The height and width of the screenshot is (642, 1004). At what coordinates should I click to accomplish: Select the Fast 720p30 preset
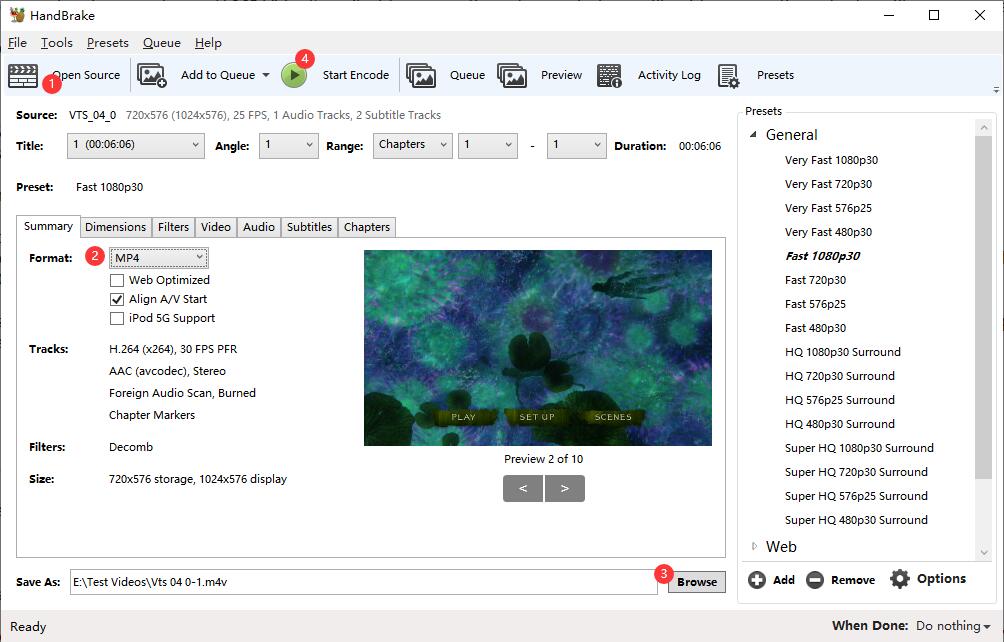pos(816,280)
